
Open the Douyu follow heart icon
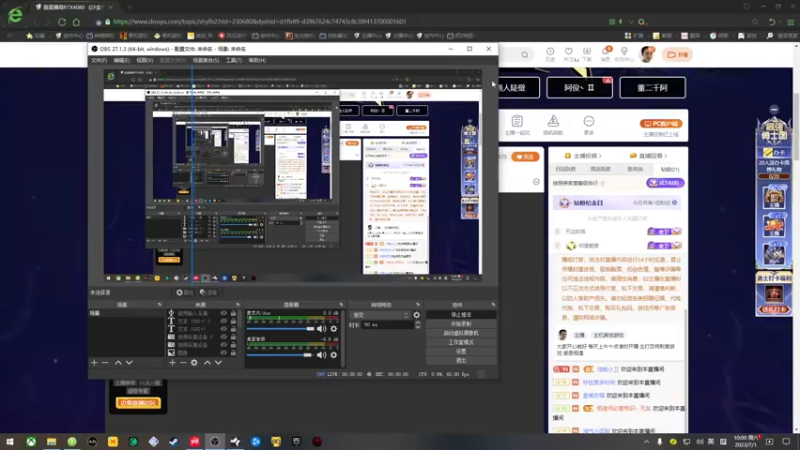click(x=569, y=54)
